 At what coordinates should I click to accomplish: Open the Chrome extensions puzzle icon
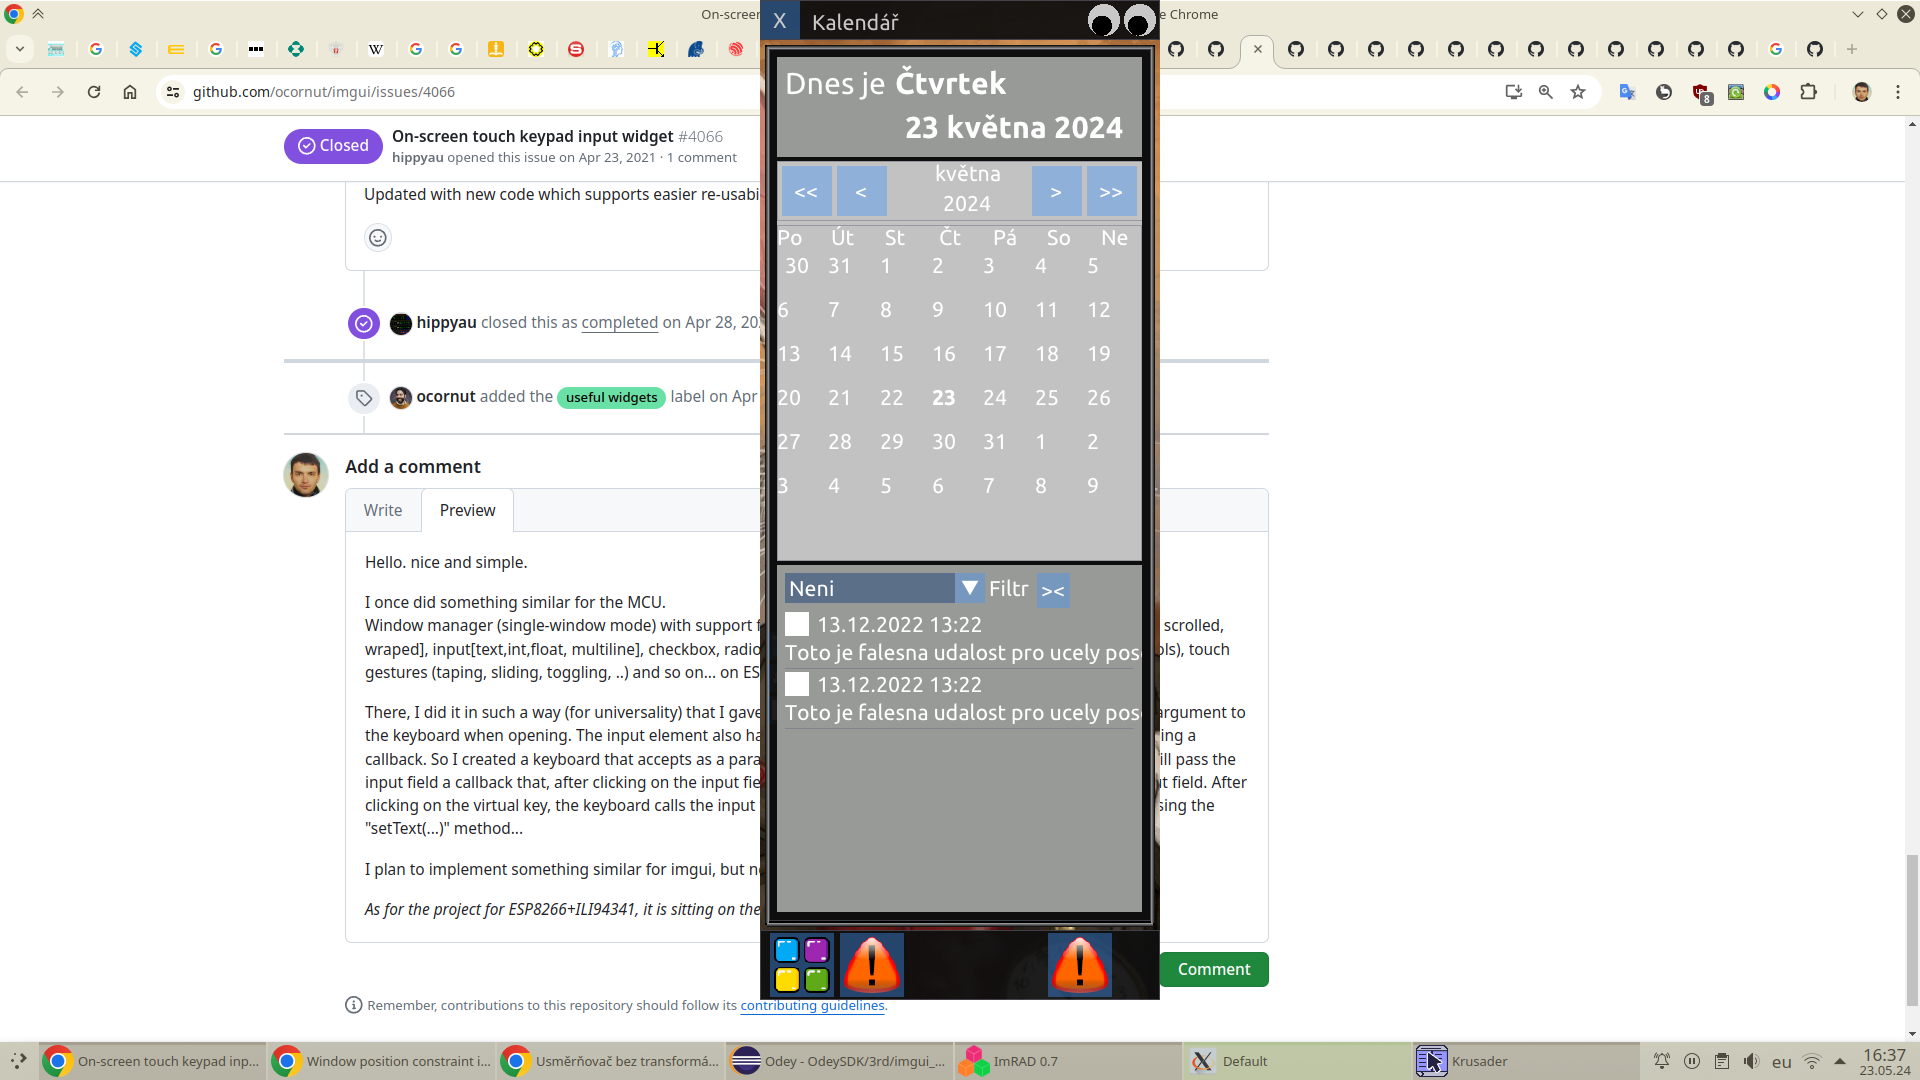click(1808, 92)
